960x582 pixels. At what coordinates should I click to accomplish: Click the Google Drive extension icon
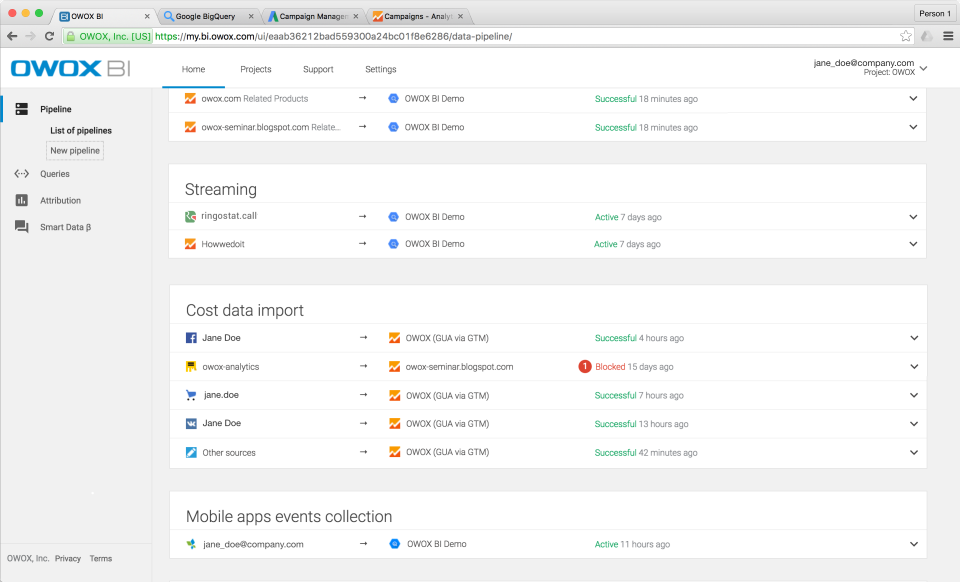(x=927, y=36)
